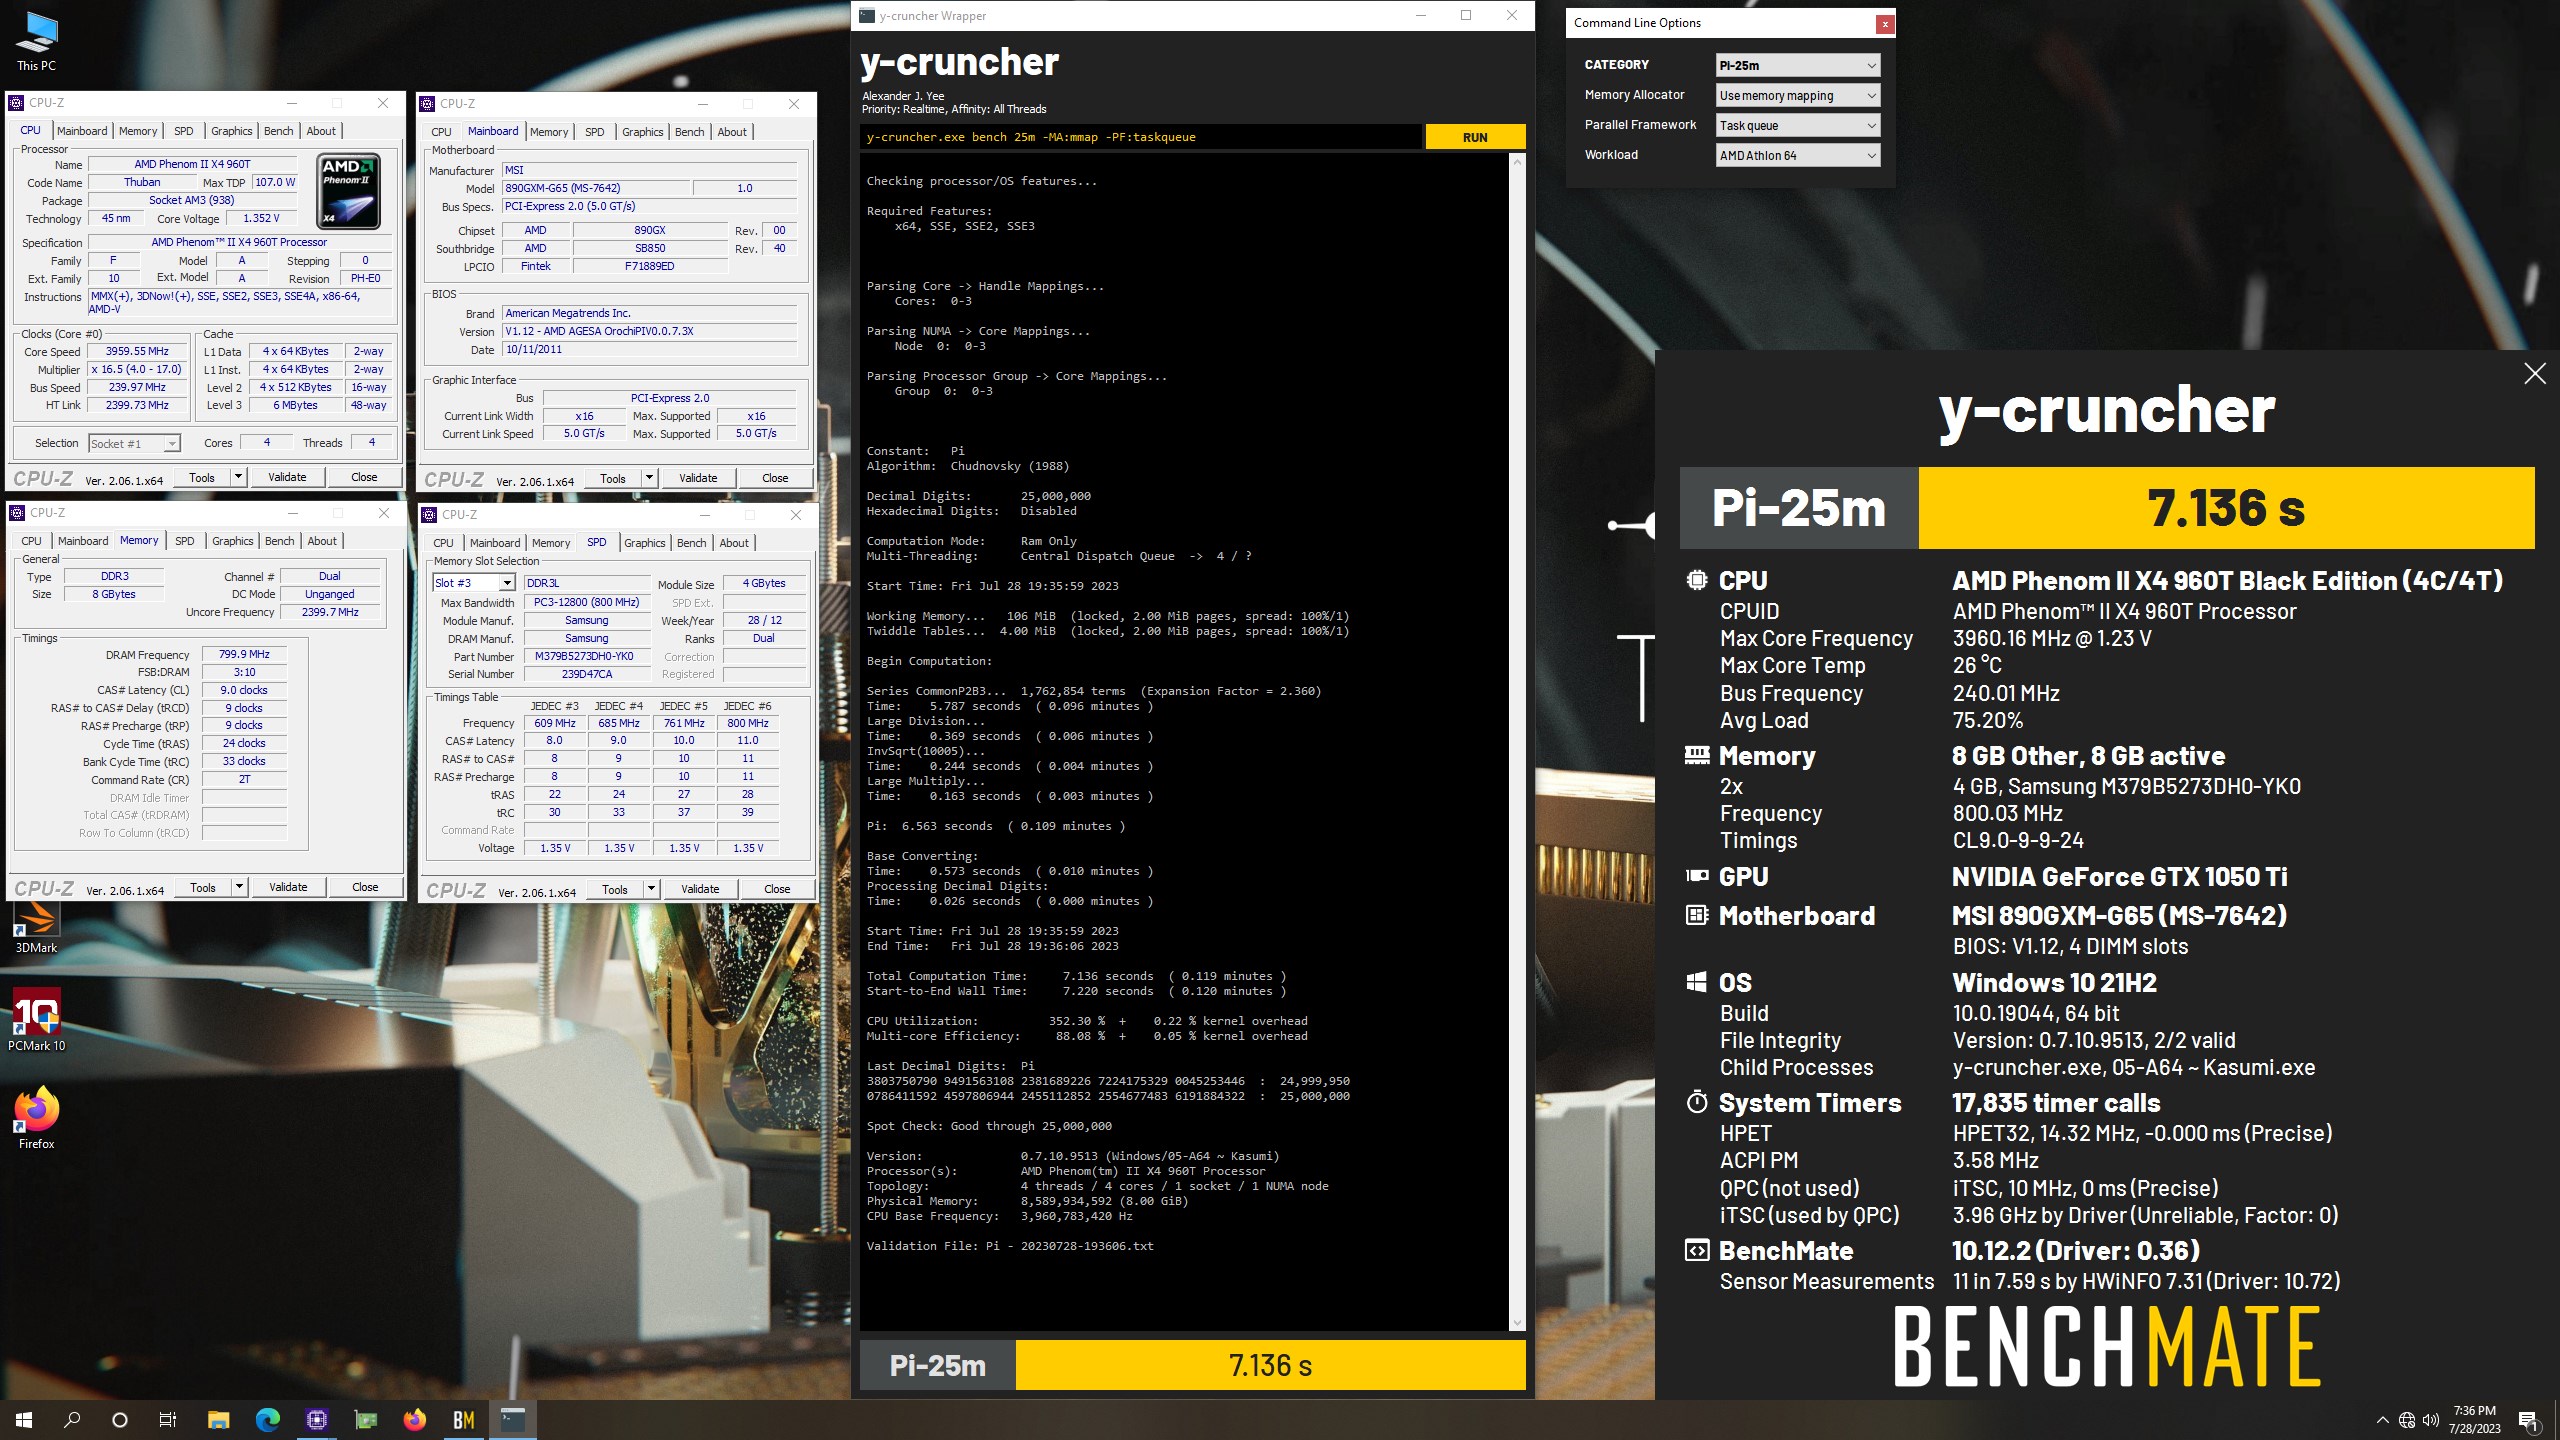Click Validate in CPU-Z SPD window
Screen dimensions: 2560x1440
[x=700, y=889]
